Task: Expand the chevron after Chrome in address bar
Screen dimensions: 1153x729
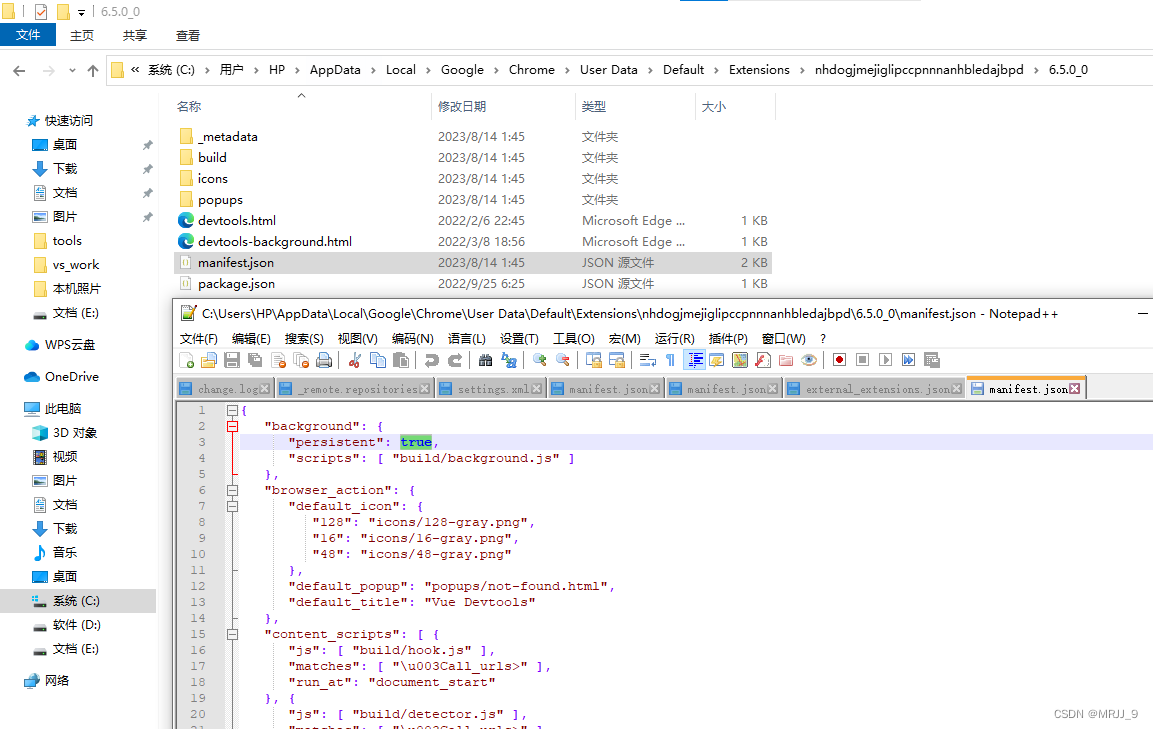Action: (x=567, y=70)
